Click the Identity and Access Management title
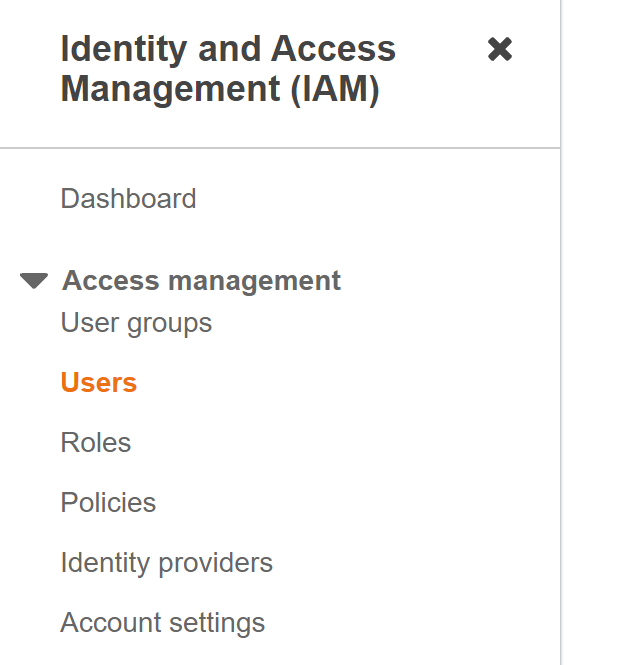Image resolution: width=630 pixels, height=665 pixels. point(228,68)
